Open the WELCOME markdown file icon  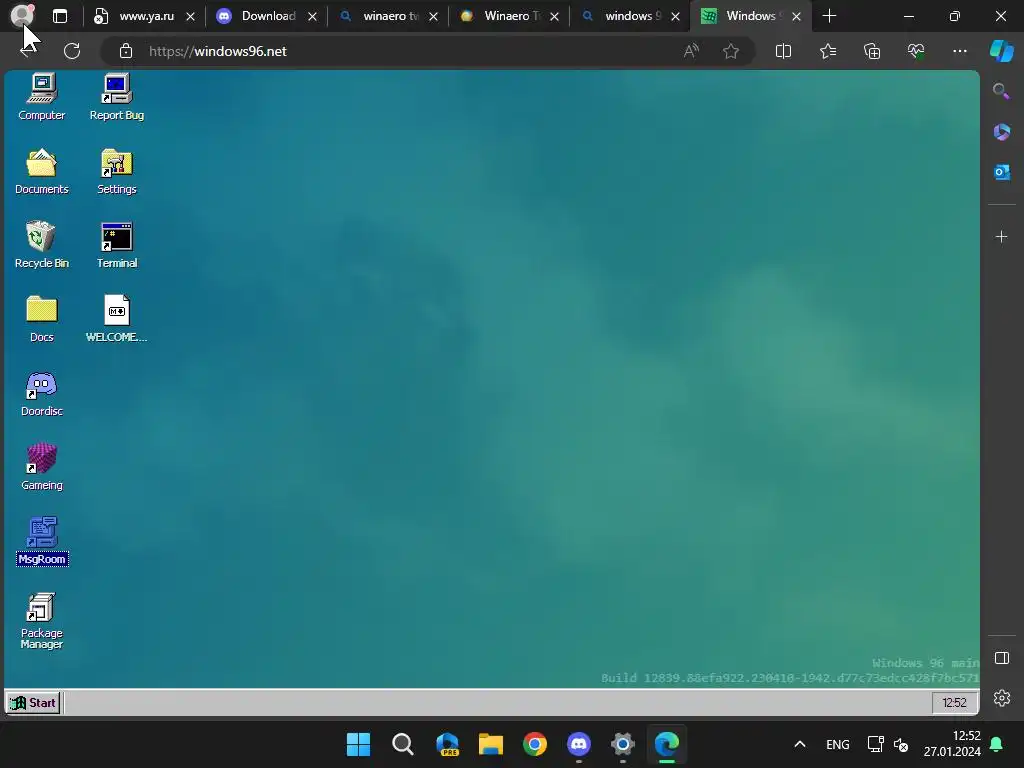[117, 319]
